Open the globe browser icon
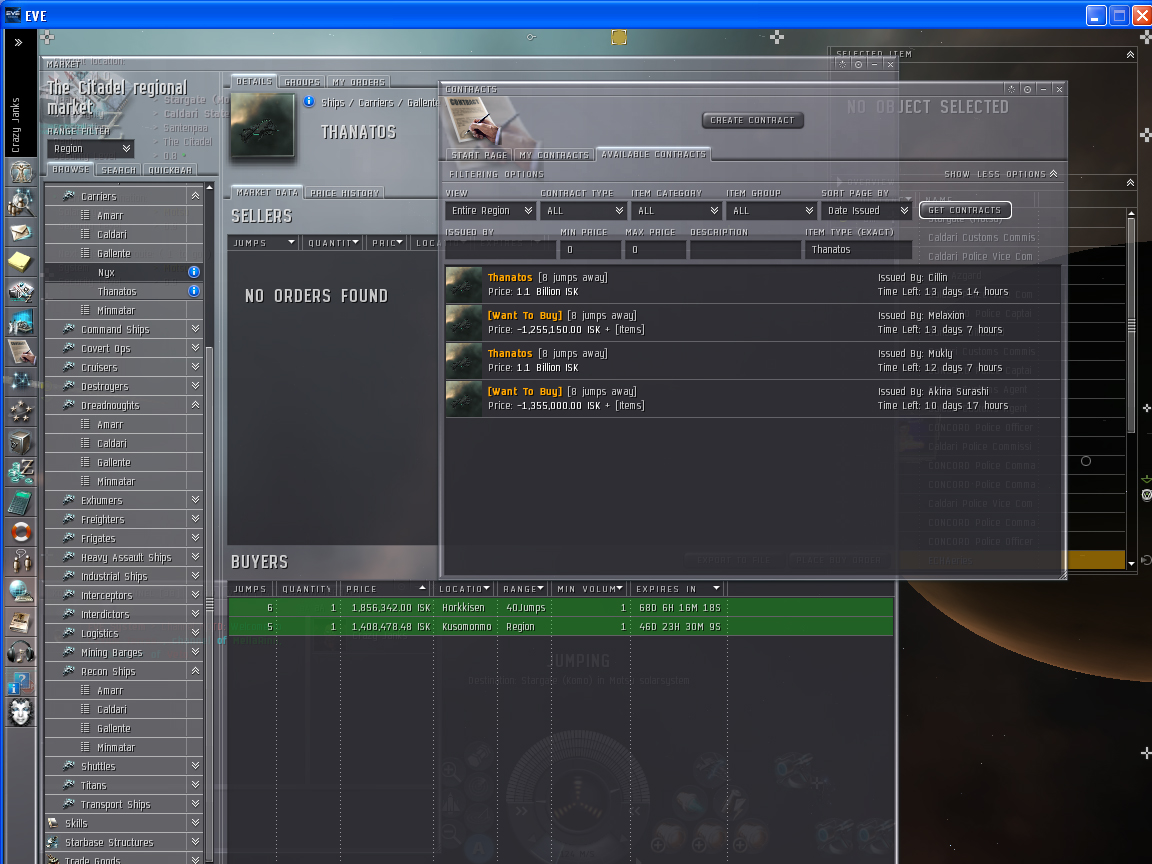This screenshot has width=1152, height=864. 21,591
